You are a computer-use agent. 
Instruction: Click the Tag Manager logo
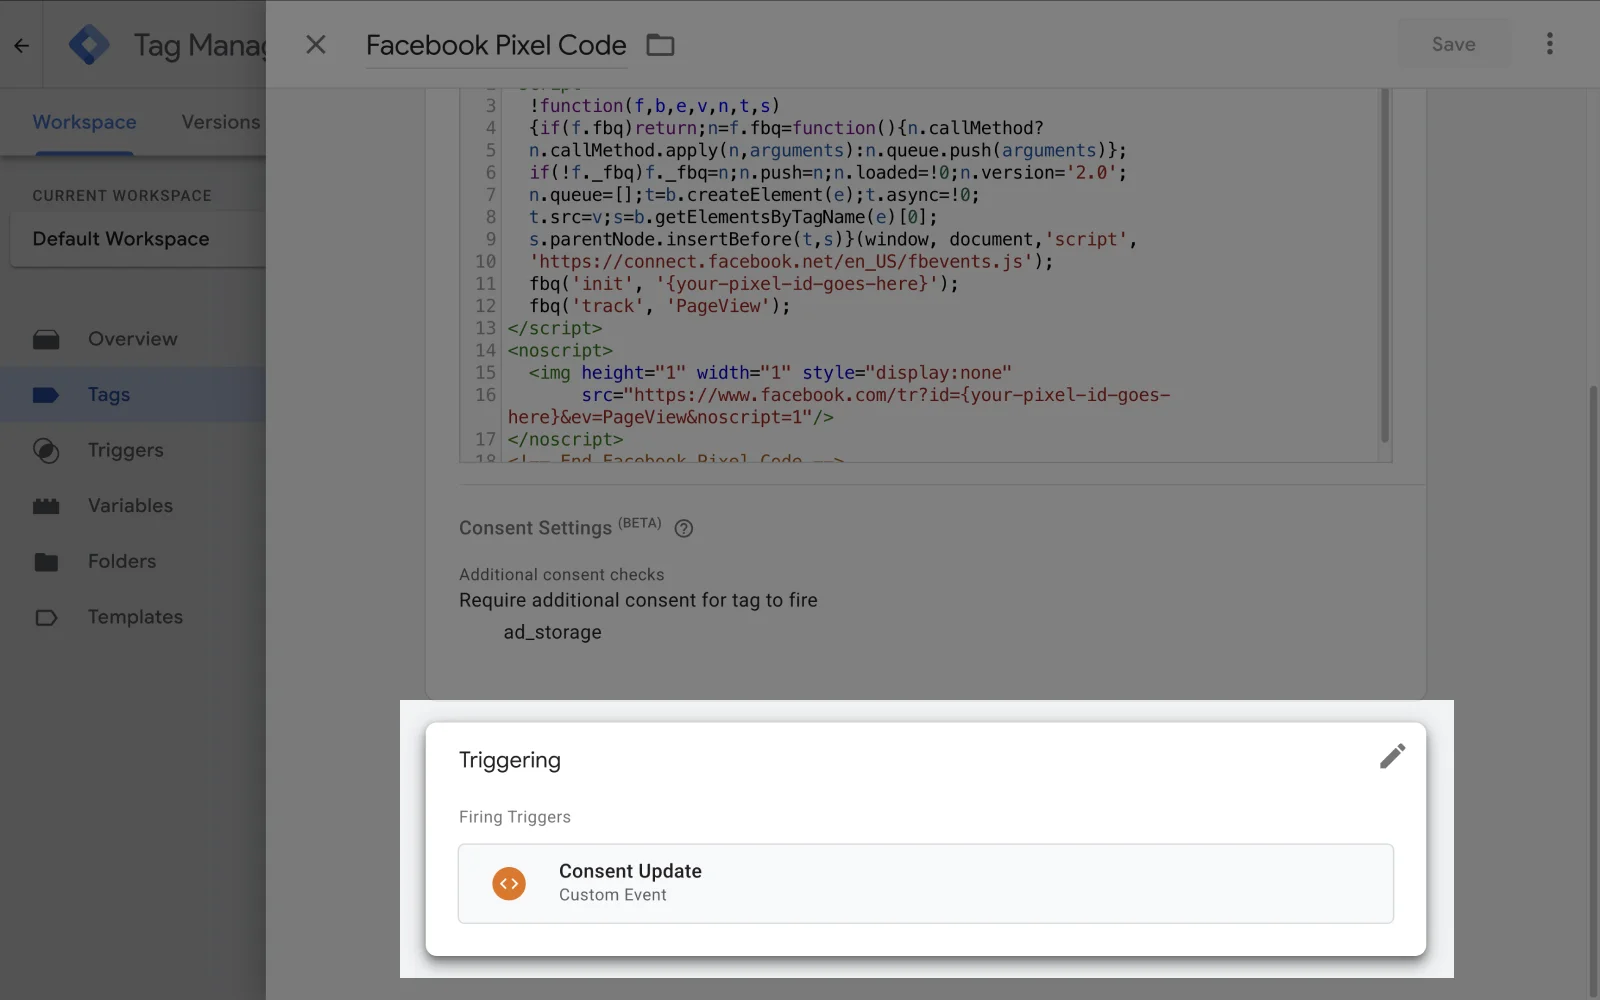click(89, 45)
